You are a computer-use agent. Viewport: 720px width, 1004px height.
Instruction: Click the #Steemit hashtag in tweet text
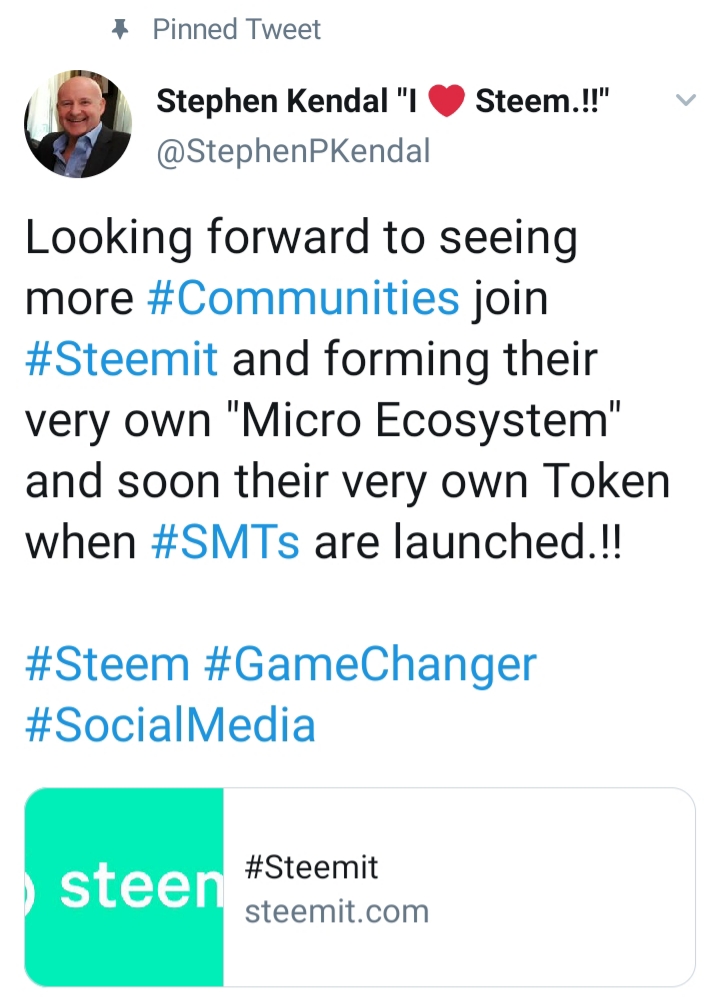pyautogui.click(x=121, y=359)
